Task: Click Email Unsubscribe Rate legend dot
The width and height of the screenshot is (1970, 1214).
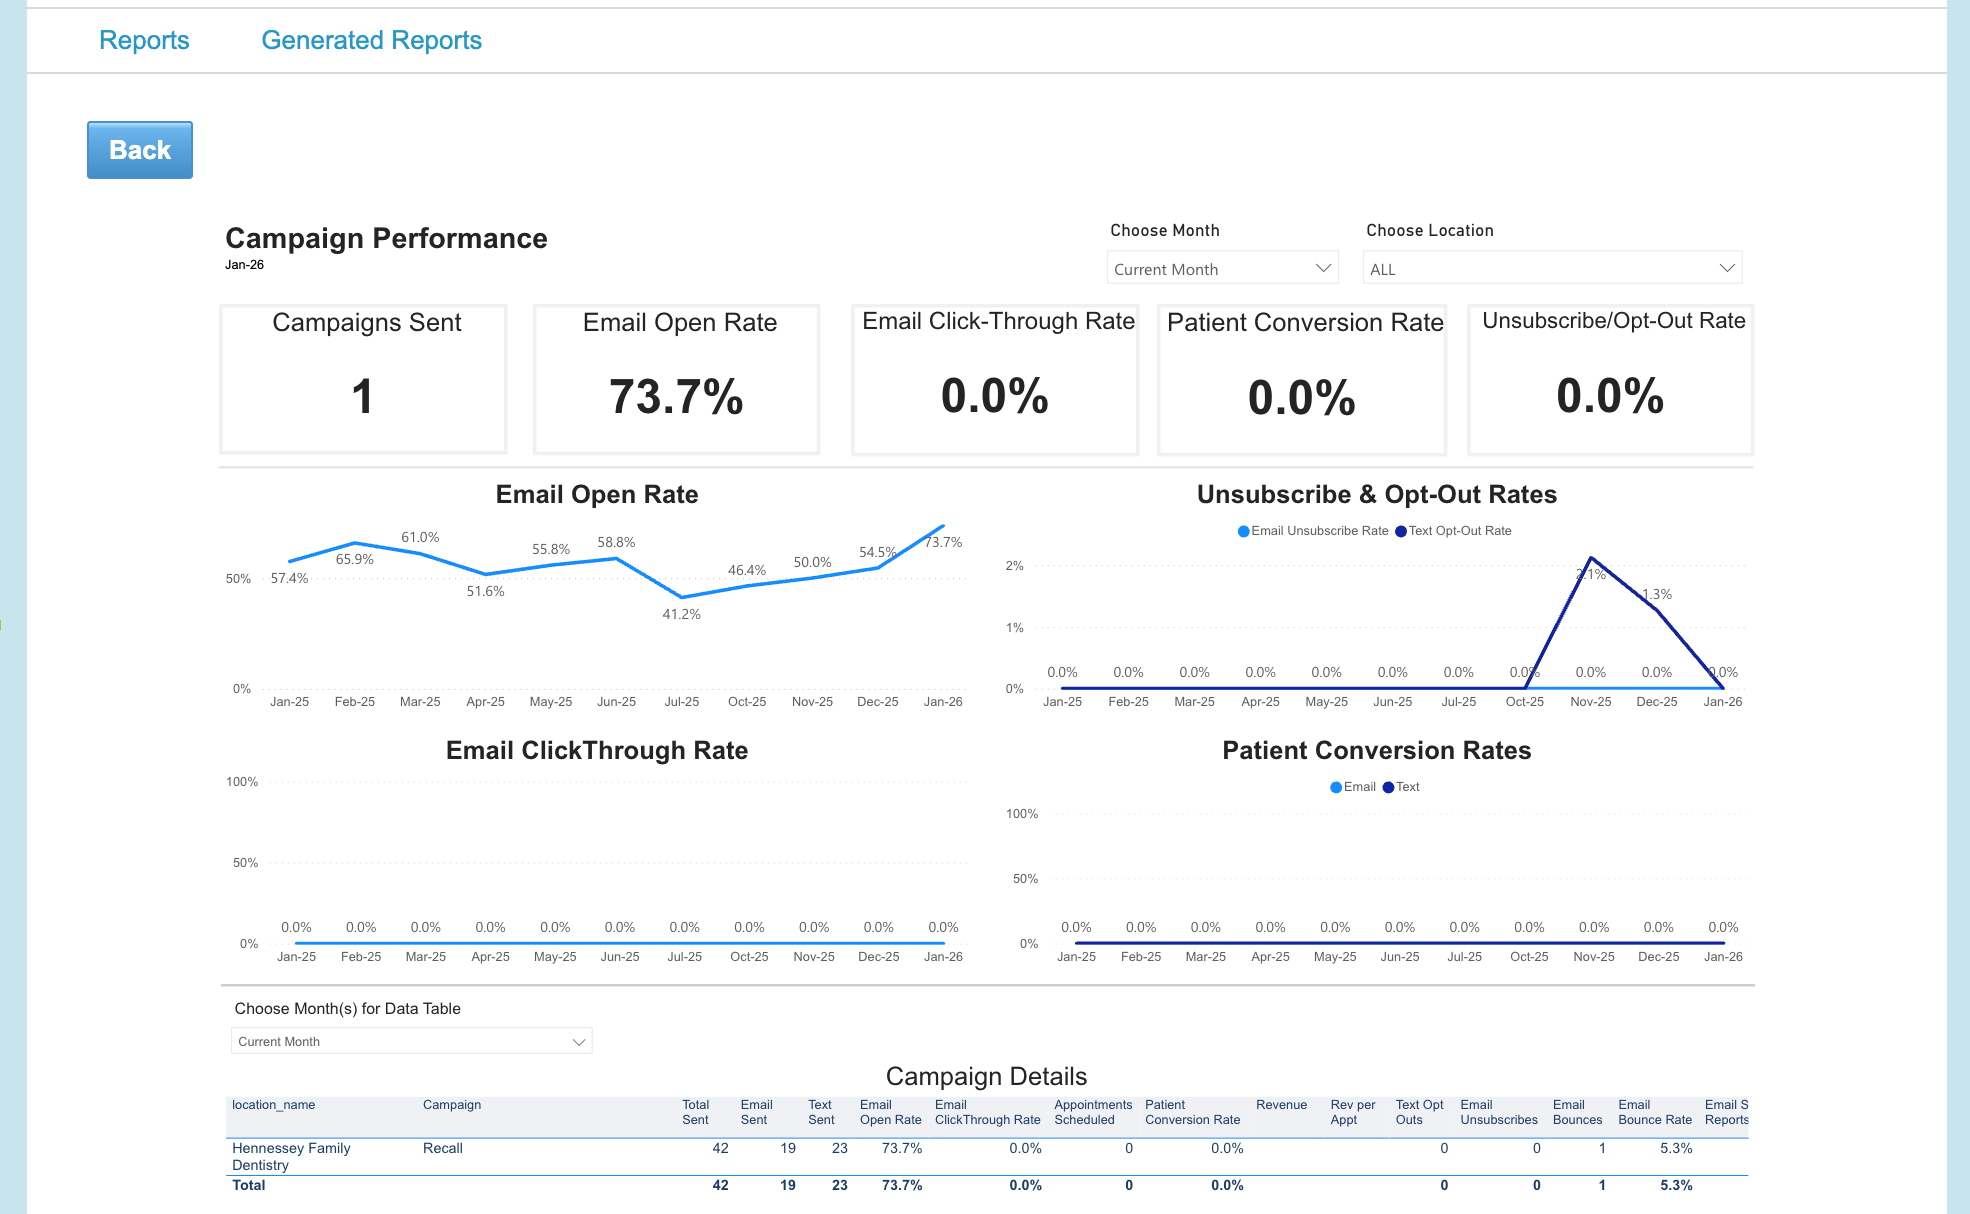Action: pos(1244,531)
